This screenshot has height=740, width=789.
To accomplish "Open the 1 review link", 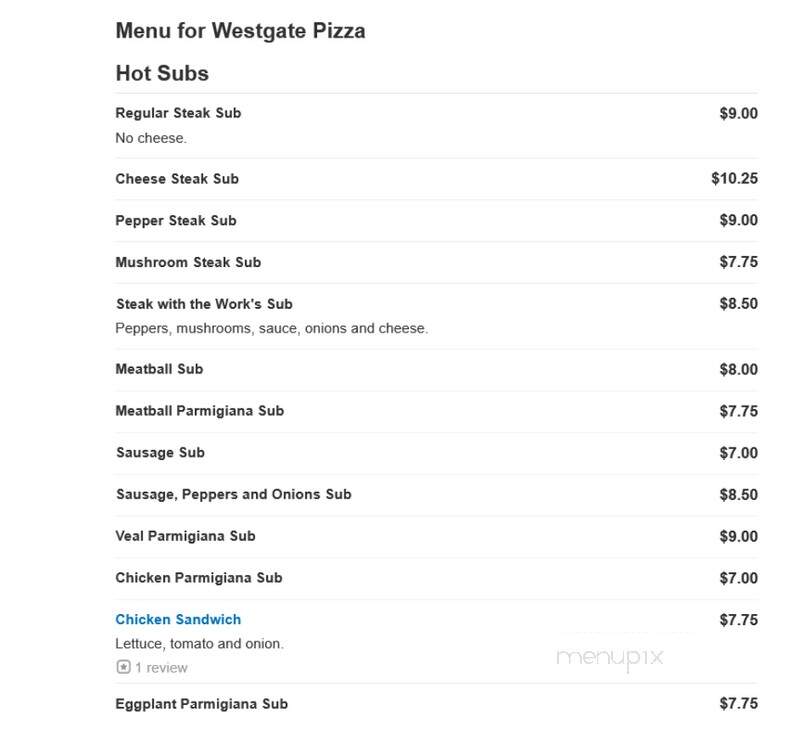I will (161, 668).
